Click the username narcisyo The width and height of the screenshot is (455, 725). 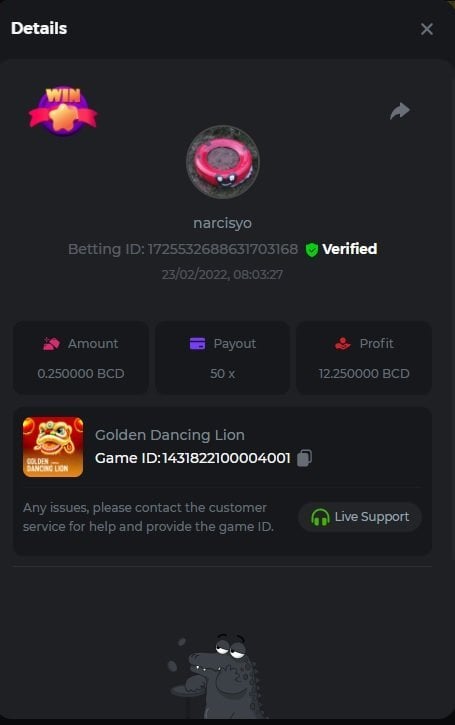pos(222,223)
